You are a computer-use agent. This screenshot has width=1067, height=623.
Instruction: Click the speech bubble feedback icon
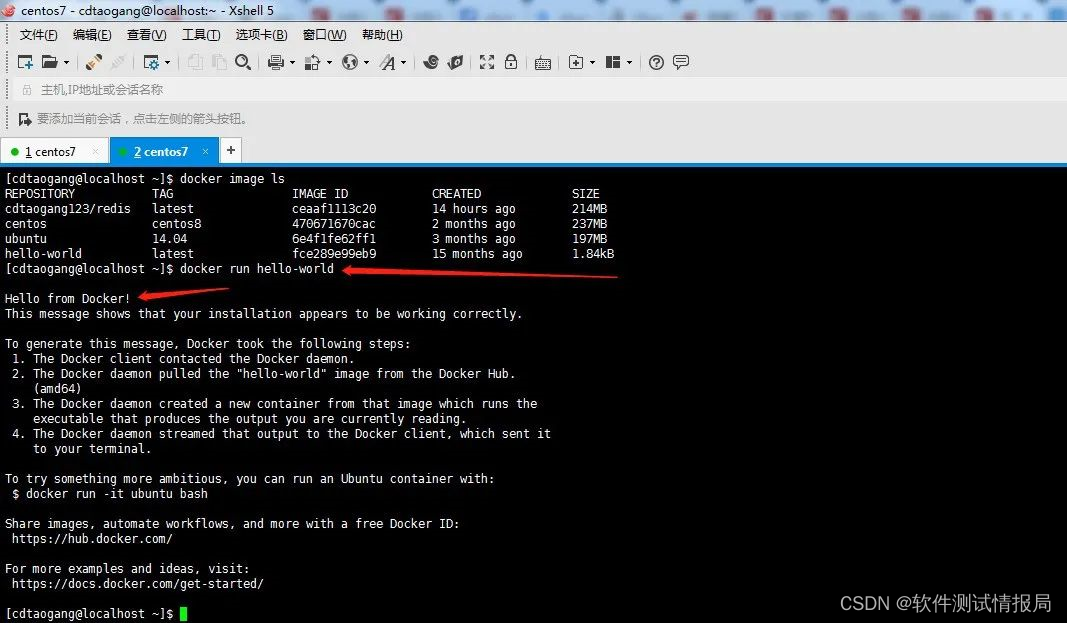pos(680,63)
